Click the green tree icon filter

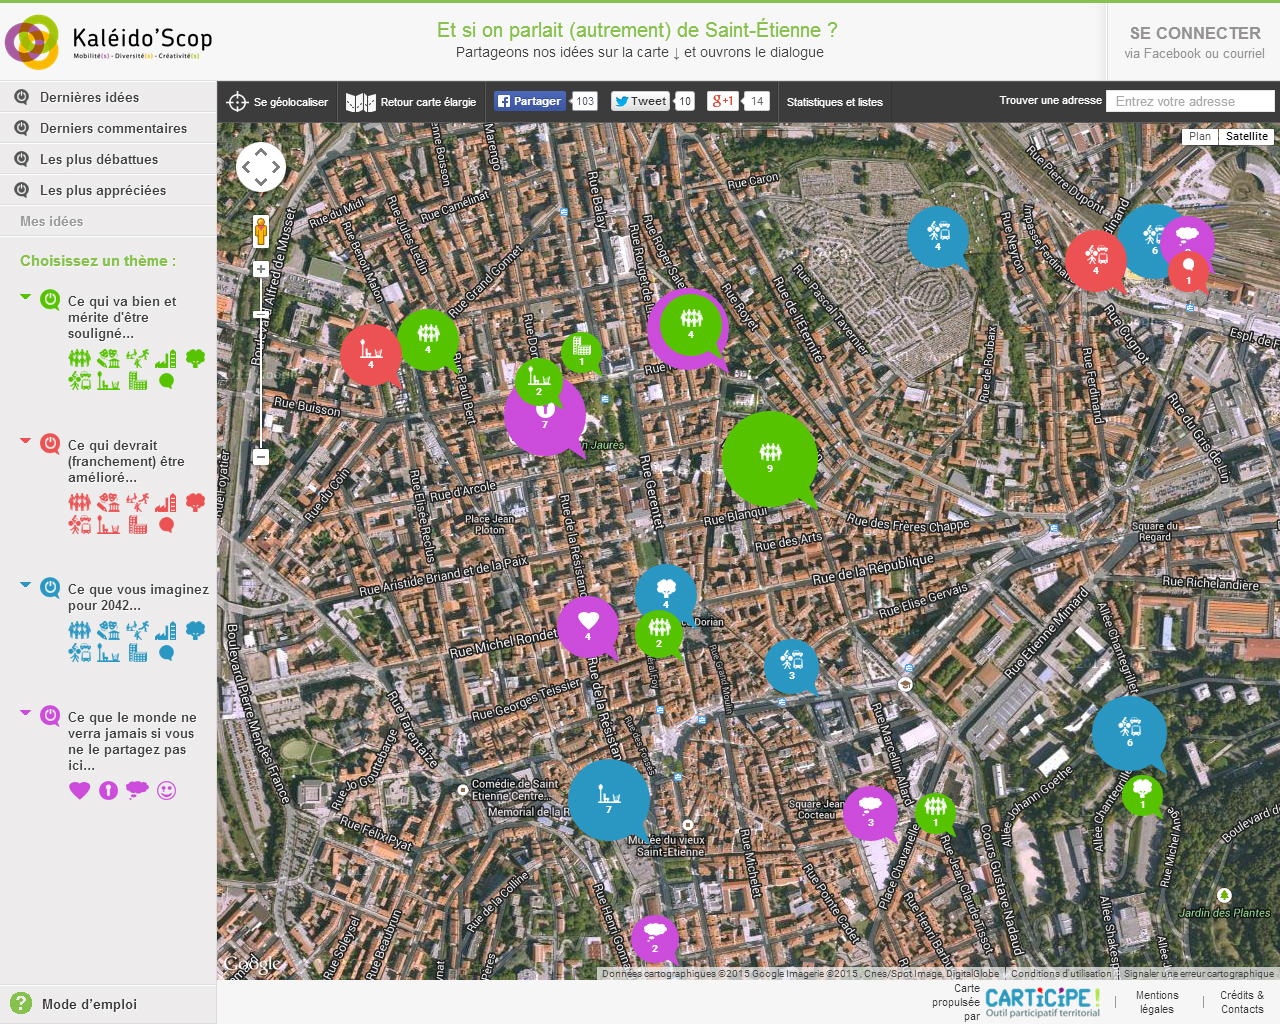click(x=195, y=358)
